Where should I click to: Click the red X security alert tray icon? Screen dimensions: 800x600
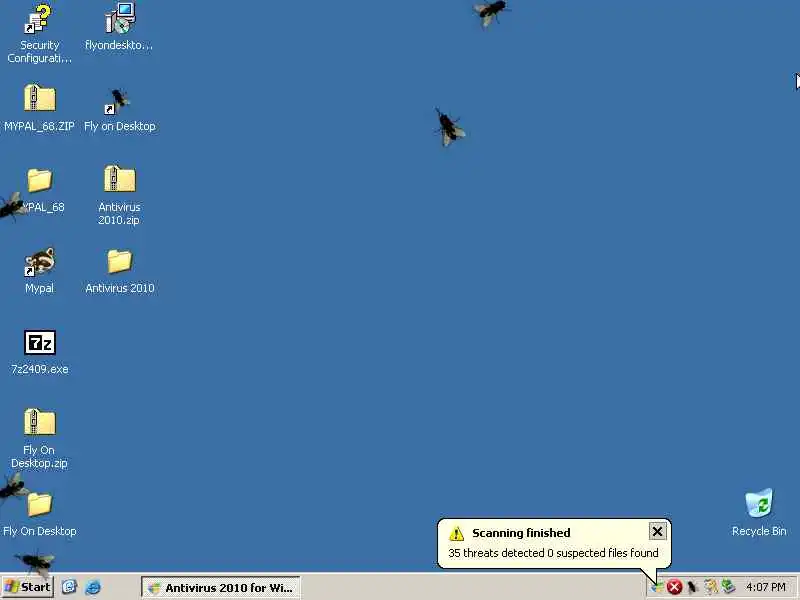point(674,587)
